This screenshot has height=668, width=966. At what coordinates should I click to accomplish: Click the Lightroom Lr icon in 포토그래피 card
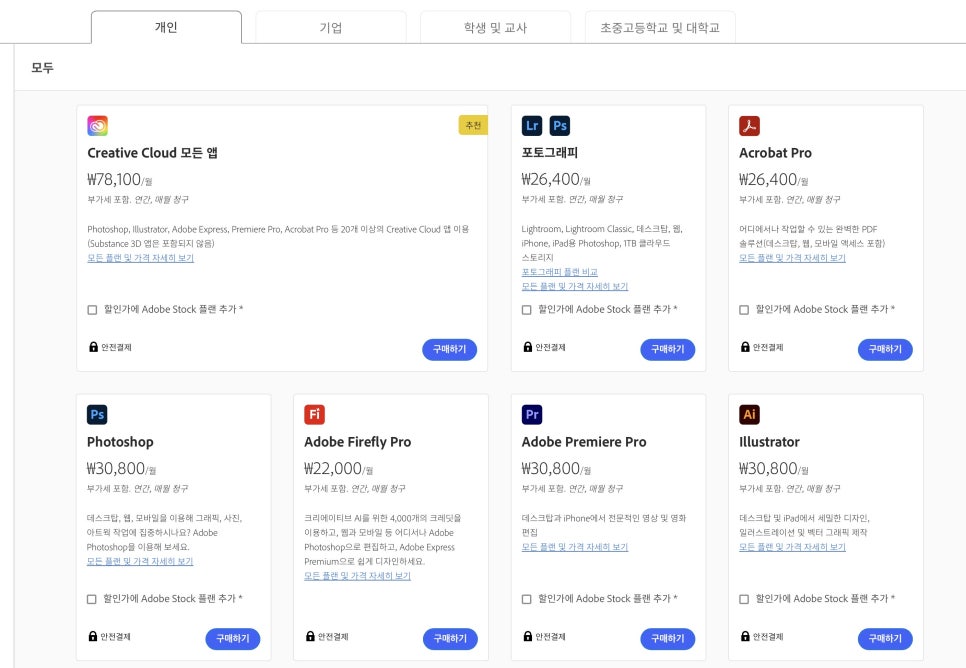(x=532, y=126)
